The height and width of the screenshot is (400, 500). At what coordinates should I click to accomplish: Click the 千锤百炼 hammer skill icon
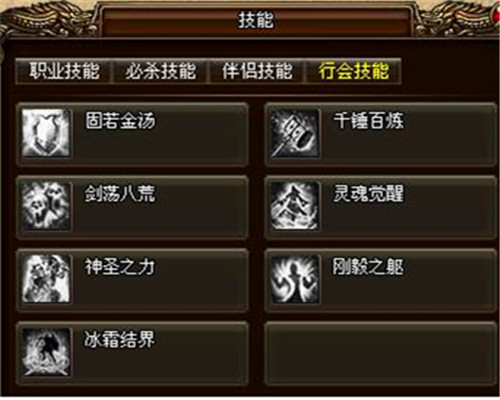click(x=295, y=133)
